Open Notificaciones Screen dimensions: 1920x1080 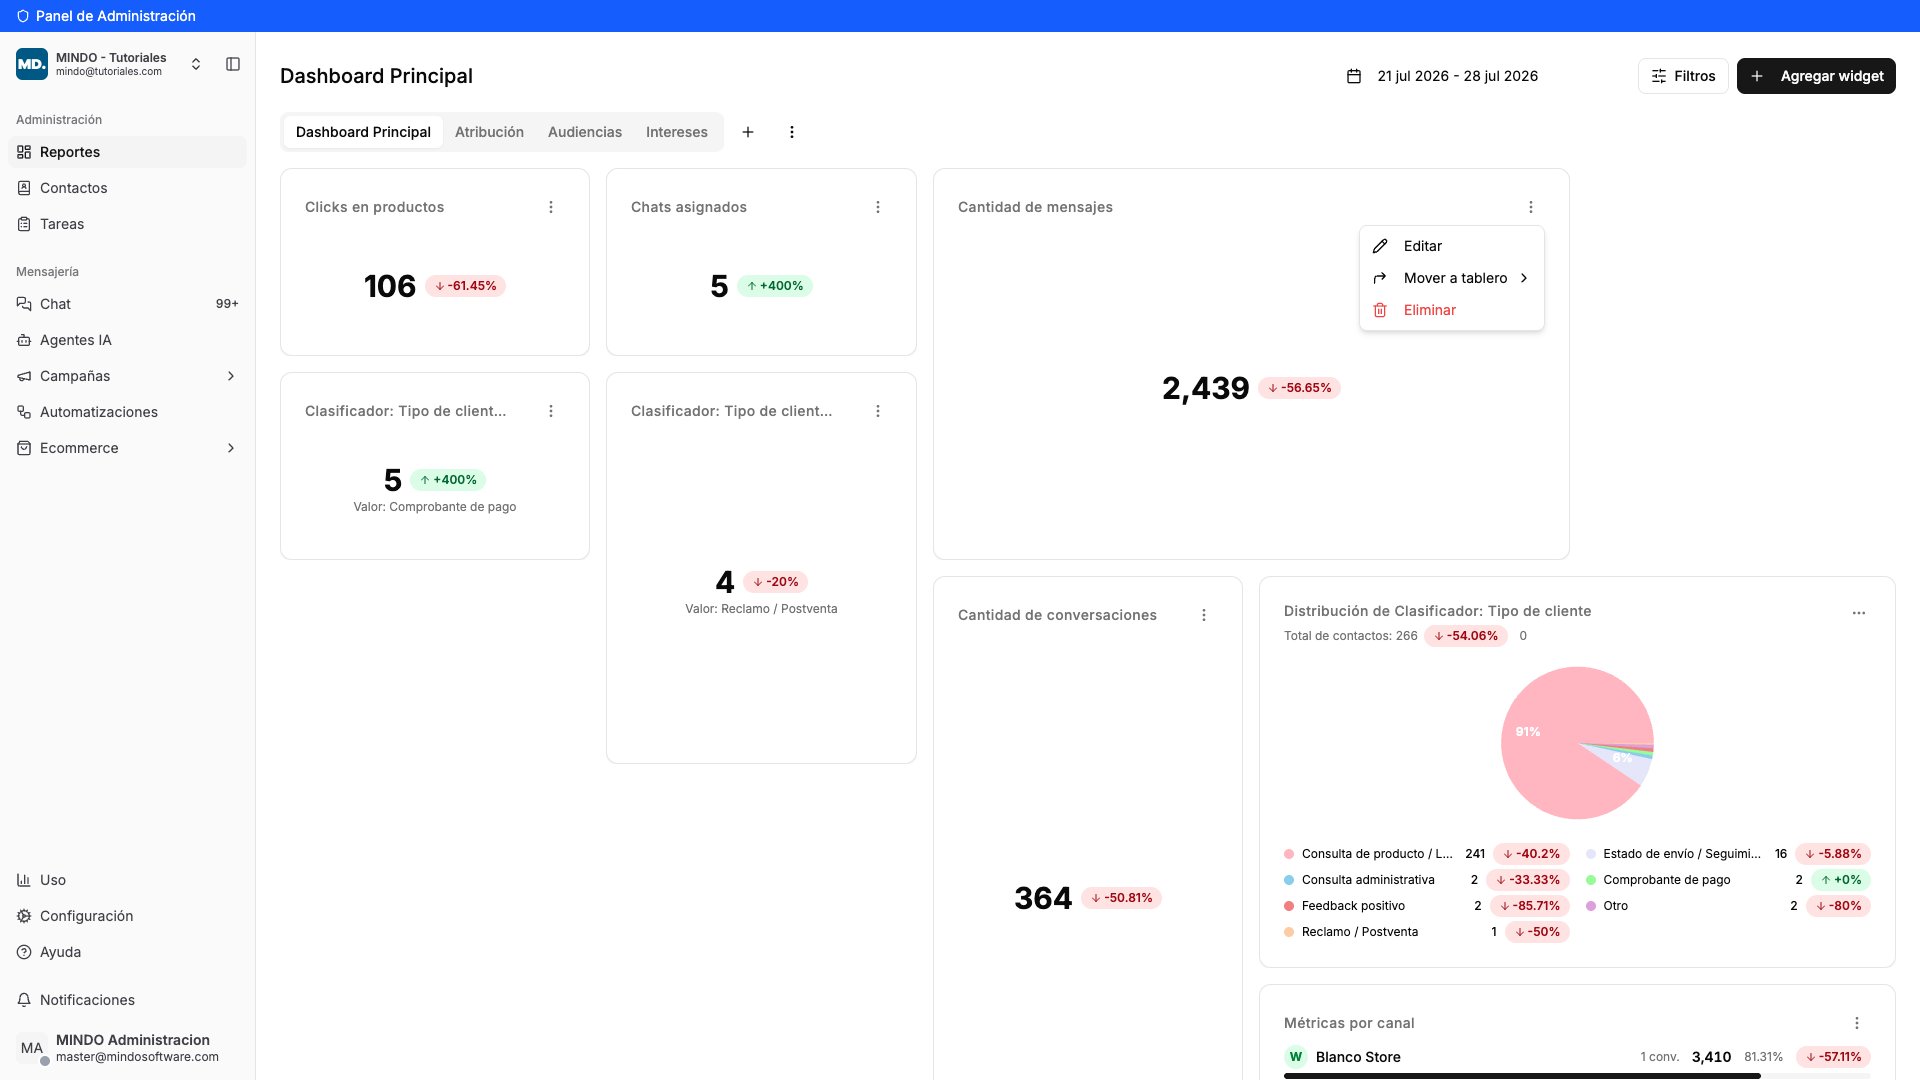tap(127, 1000)
